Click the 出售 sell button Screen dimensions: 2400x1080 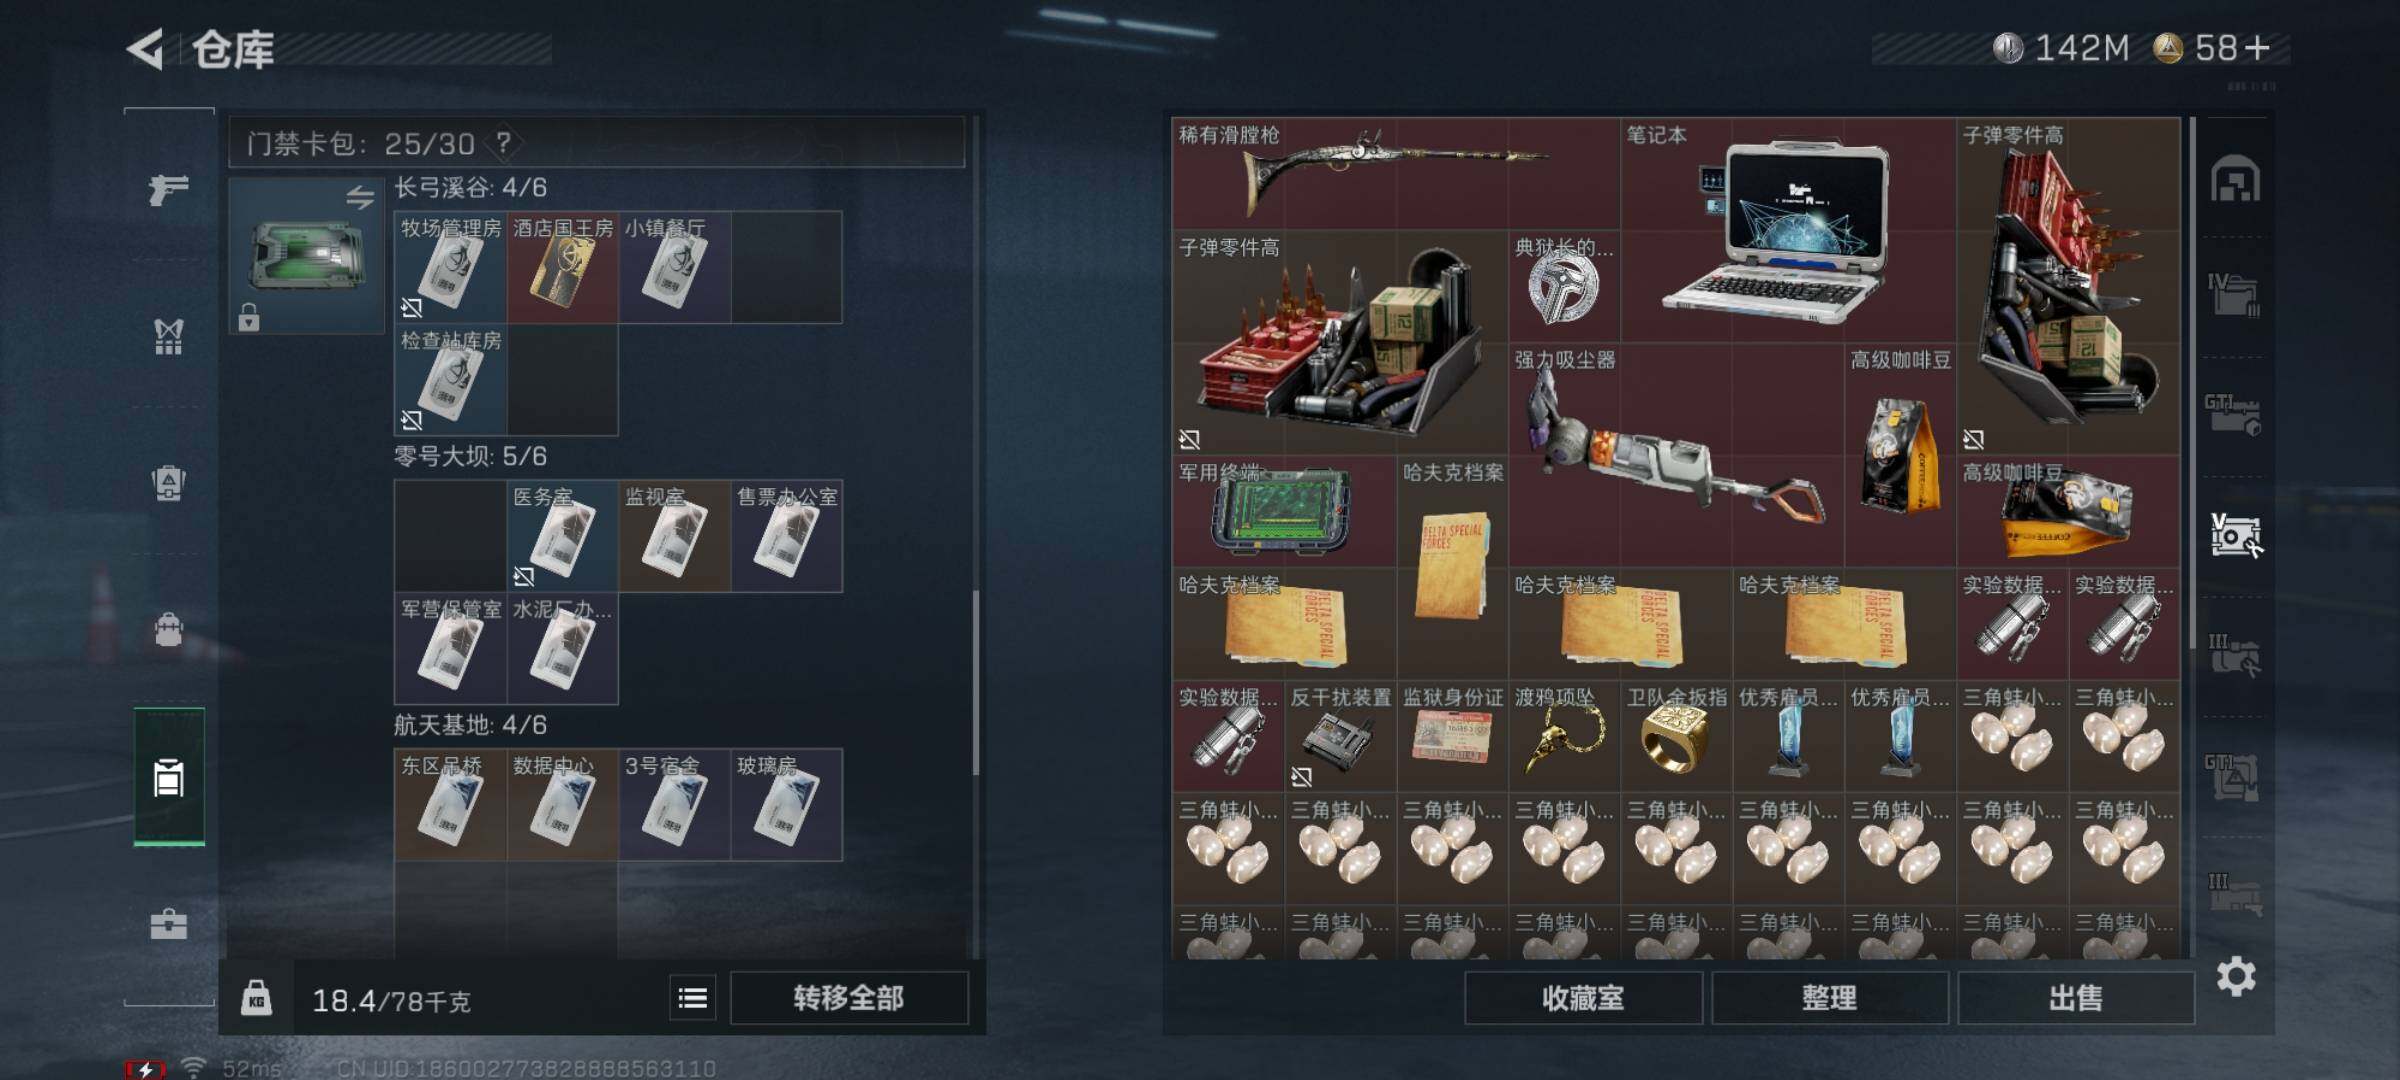(x=2076, y=997)
